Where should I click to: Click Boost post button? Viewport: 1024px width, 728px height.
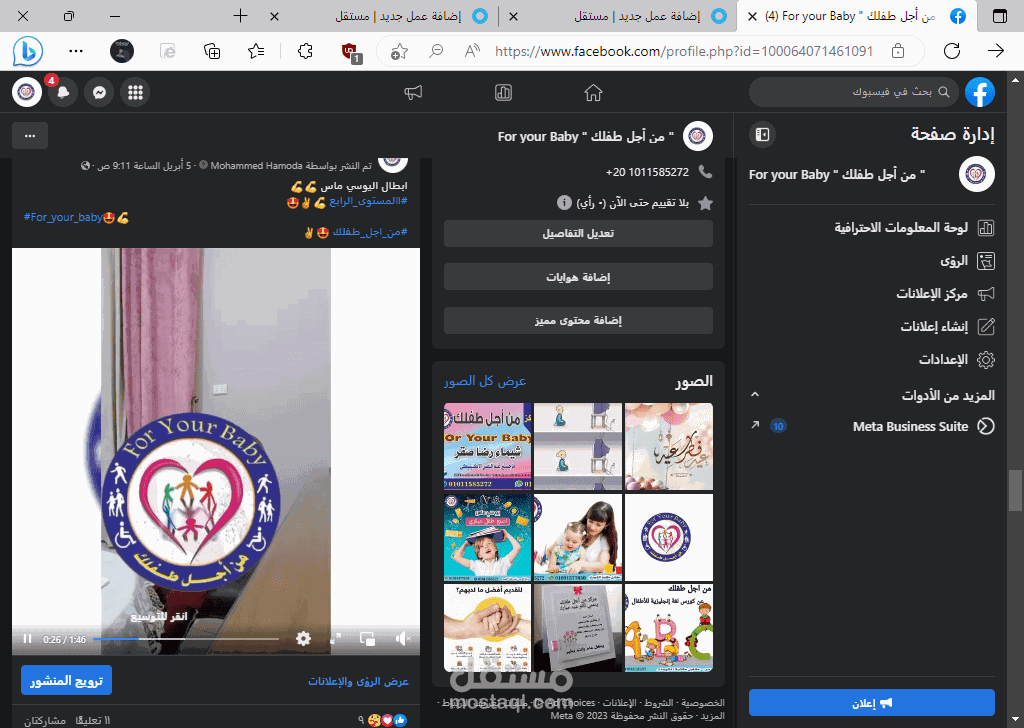coord(67,680)
